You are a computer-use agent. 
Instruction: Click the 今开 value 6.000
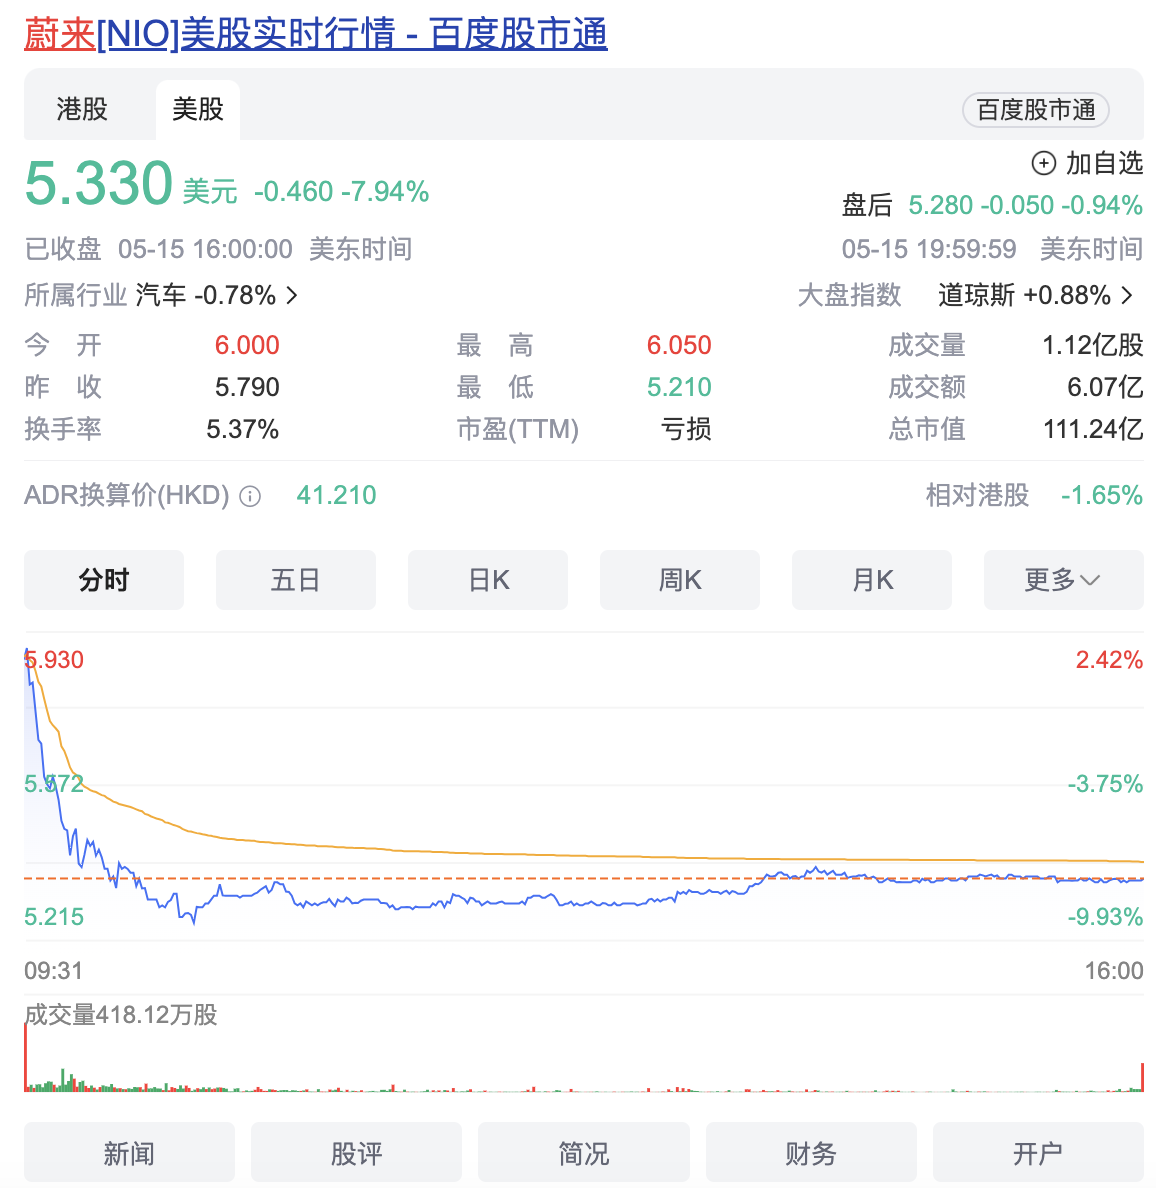(247, 345)
